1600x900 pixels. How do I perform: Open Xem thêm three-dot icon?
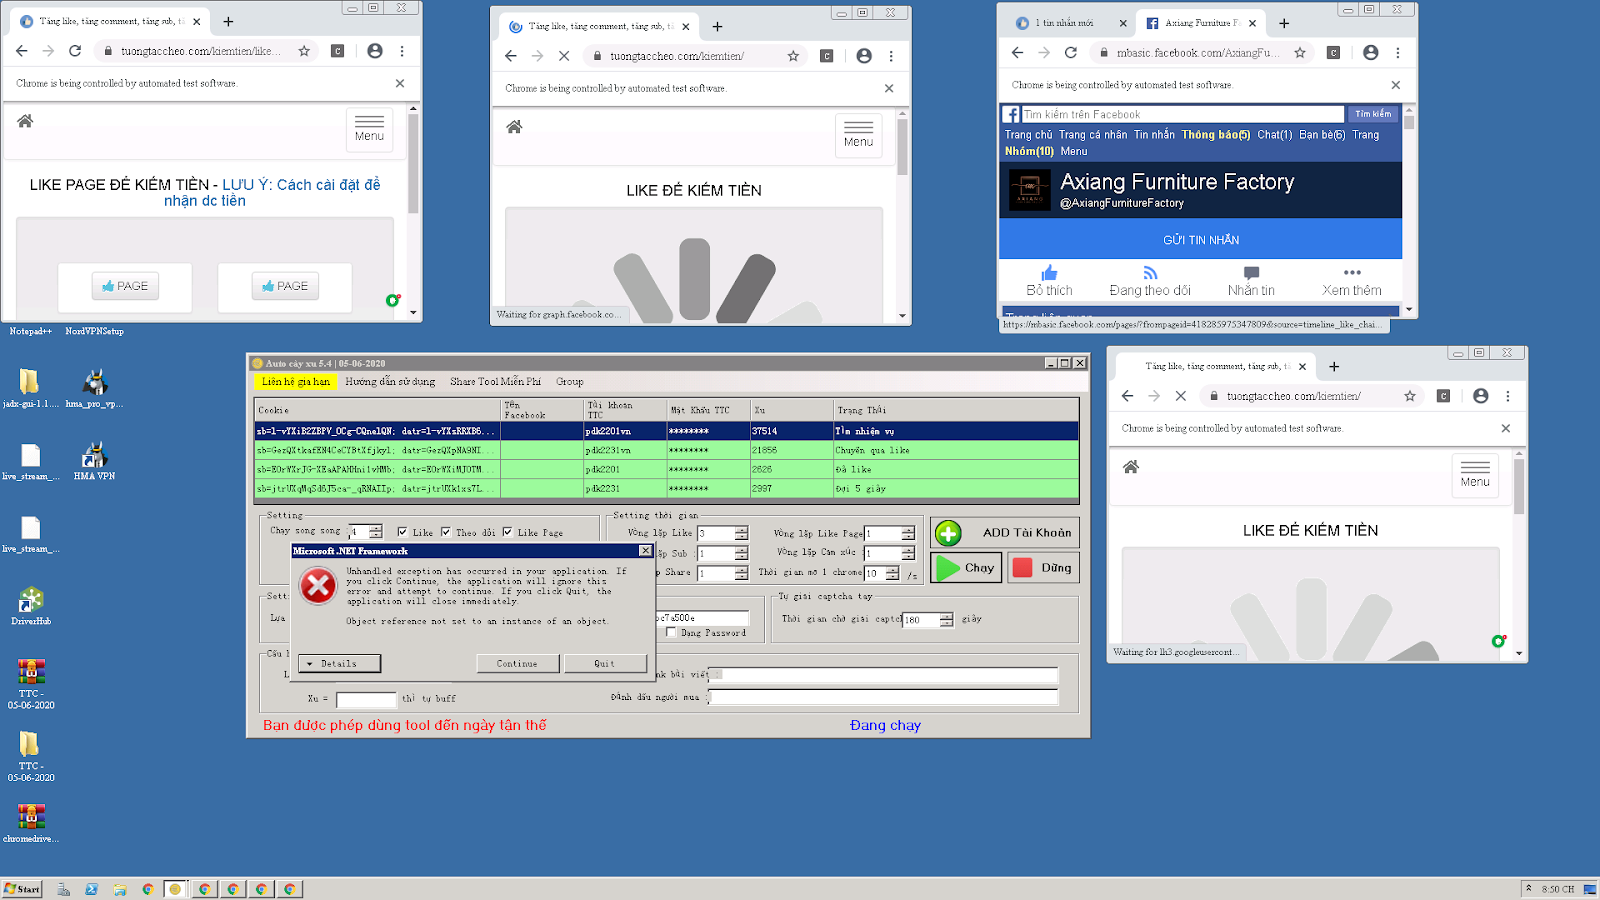(x=1352, y=272)
